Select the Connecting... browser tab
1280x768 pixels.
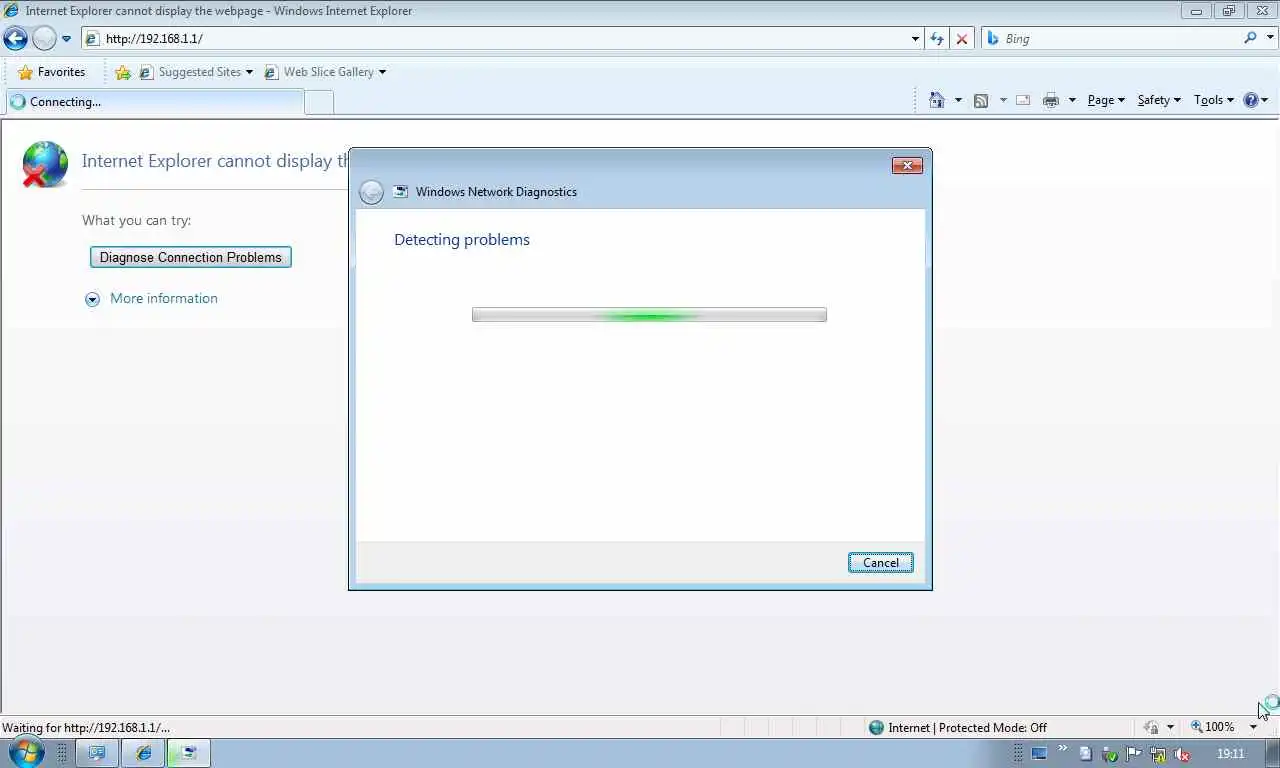coord(154,102)
